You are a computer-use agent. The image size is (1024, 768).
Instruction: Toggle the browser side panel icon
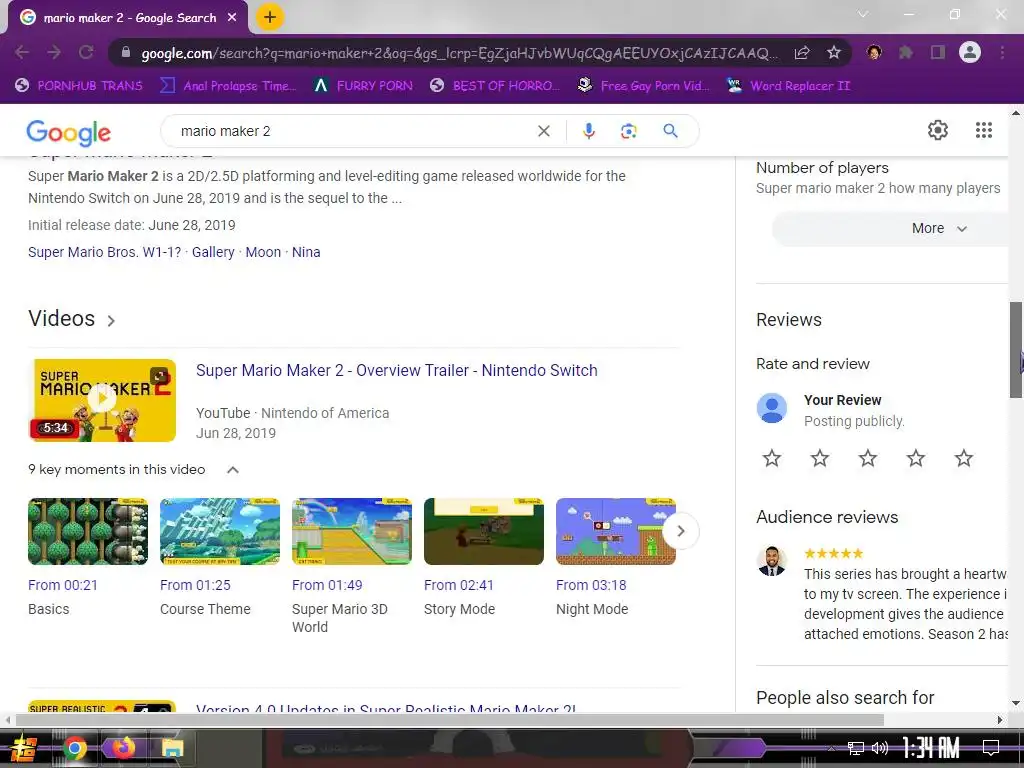click(x=938, y=52)
